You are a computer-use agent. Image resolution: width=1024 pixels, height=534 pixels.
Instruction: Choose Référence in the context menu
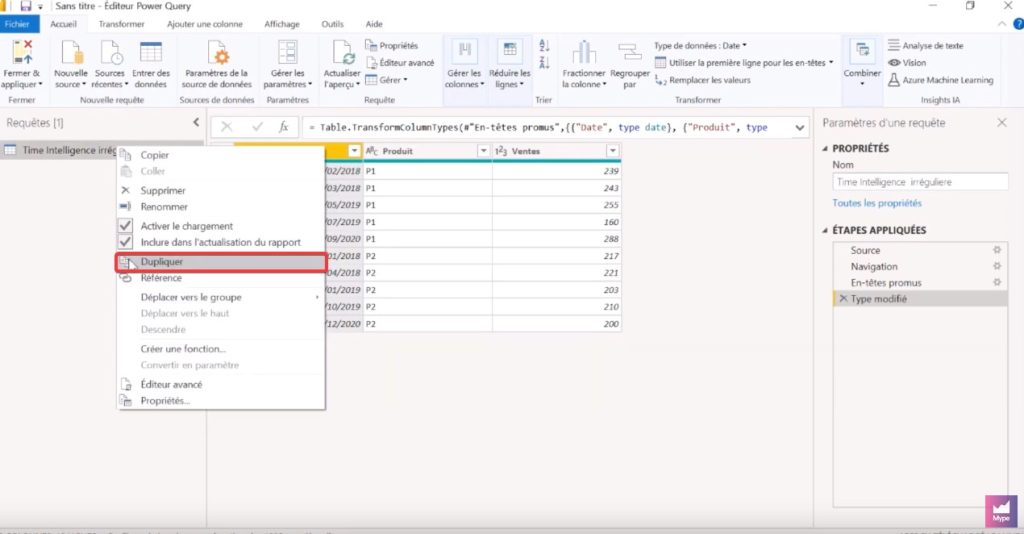coord(221,278)
